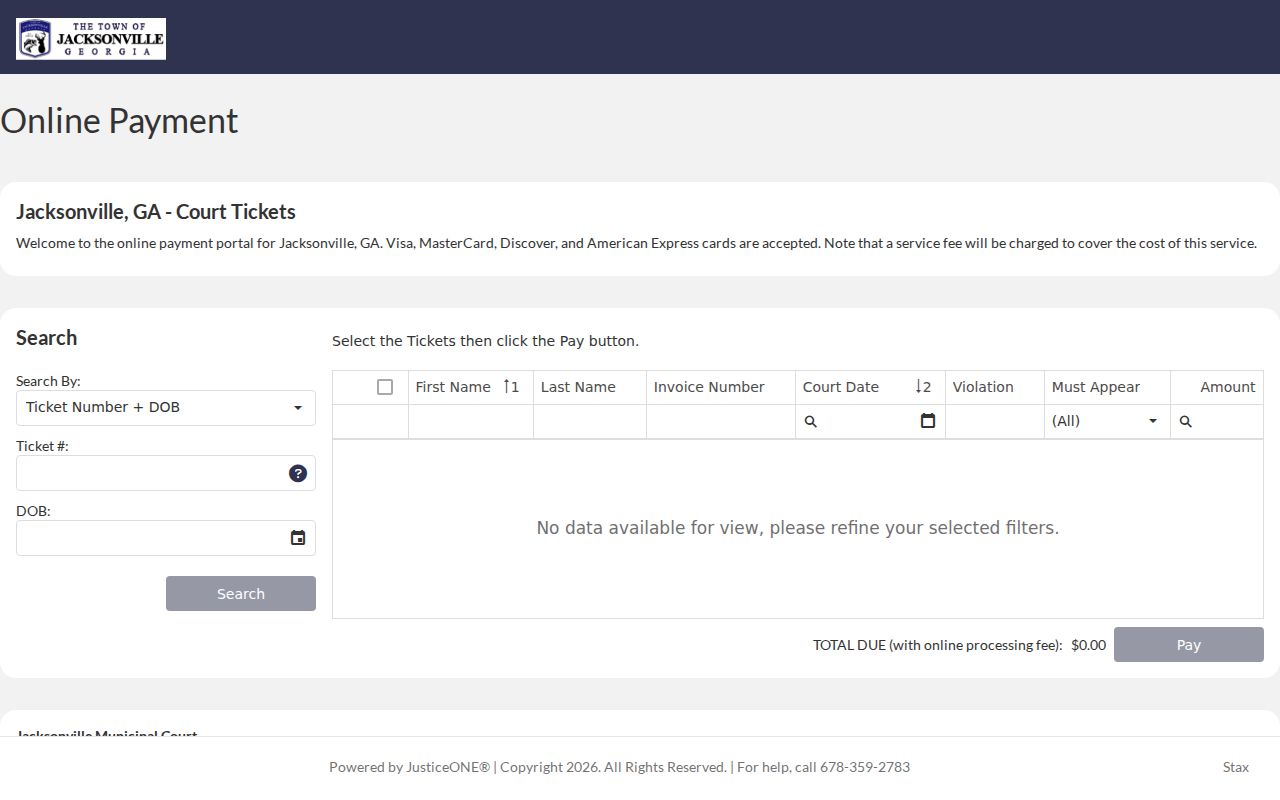
Task: Click the Amount filter search icon
Action: (x=1186, y=422)
